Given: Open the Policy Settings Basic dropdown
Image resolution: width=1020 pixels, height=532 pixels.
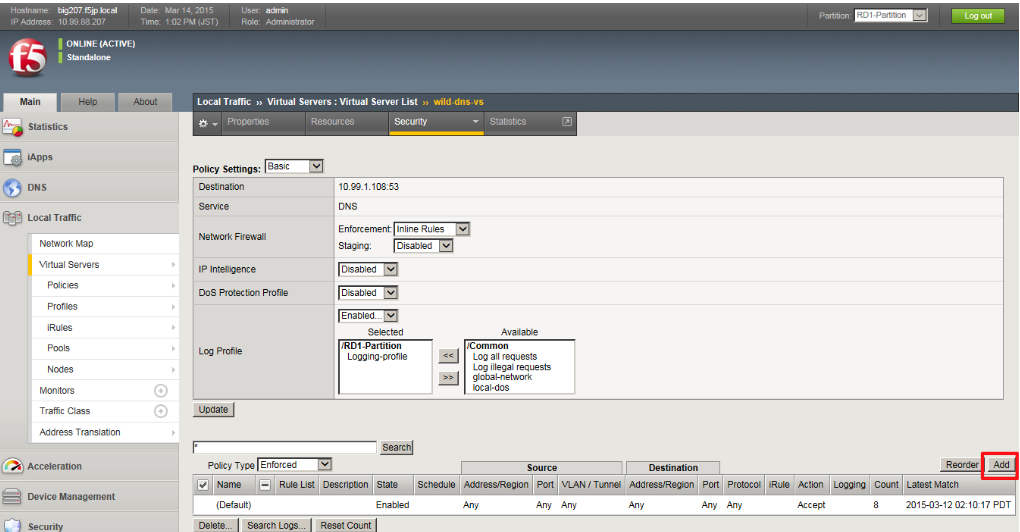Looking at the screenshot, I should click(294, 166).
